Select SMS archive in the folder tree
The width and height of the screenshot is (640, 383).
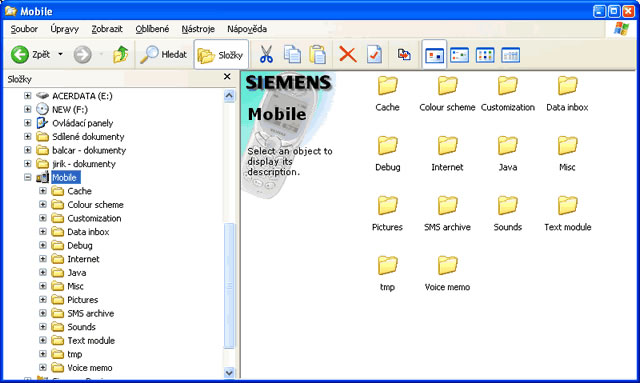91,314
